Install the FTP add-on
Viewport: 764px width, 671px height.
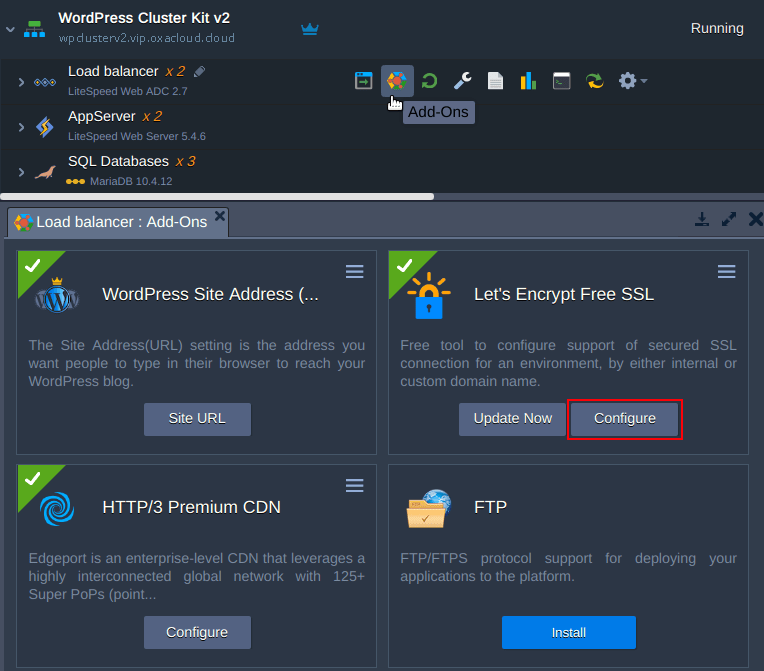[569, 633]
